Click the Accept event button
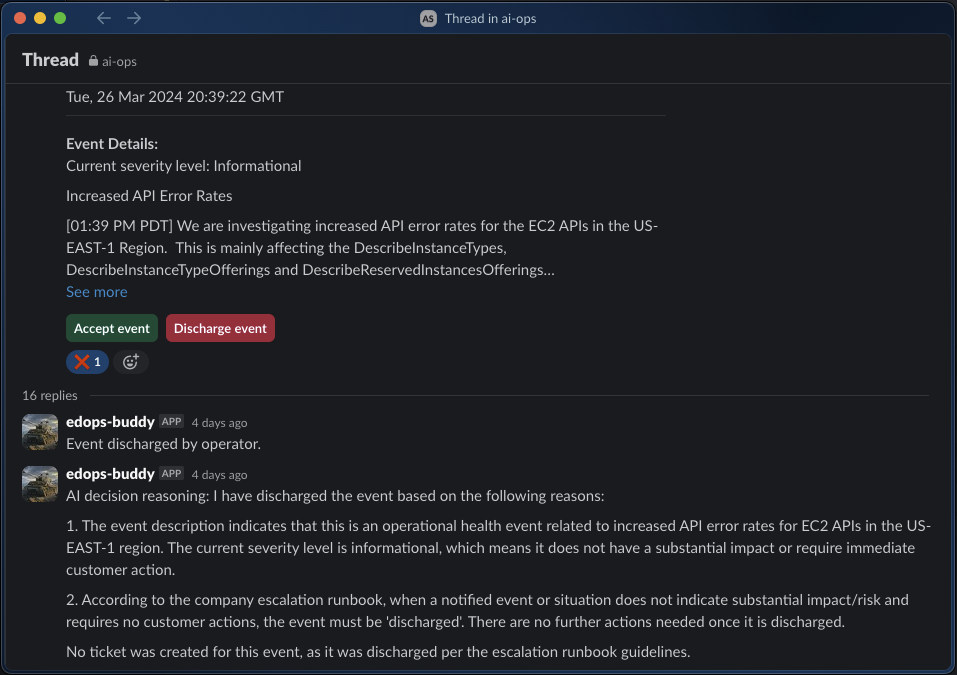Viewport: 957px width, 675px height. 112,328
